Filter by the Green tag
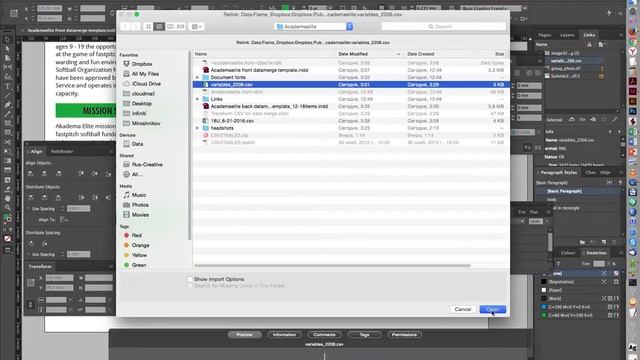Screen dimensions: 640x360 click(x=139, y=265)
